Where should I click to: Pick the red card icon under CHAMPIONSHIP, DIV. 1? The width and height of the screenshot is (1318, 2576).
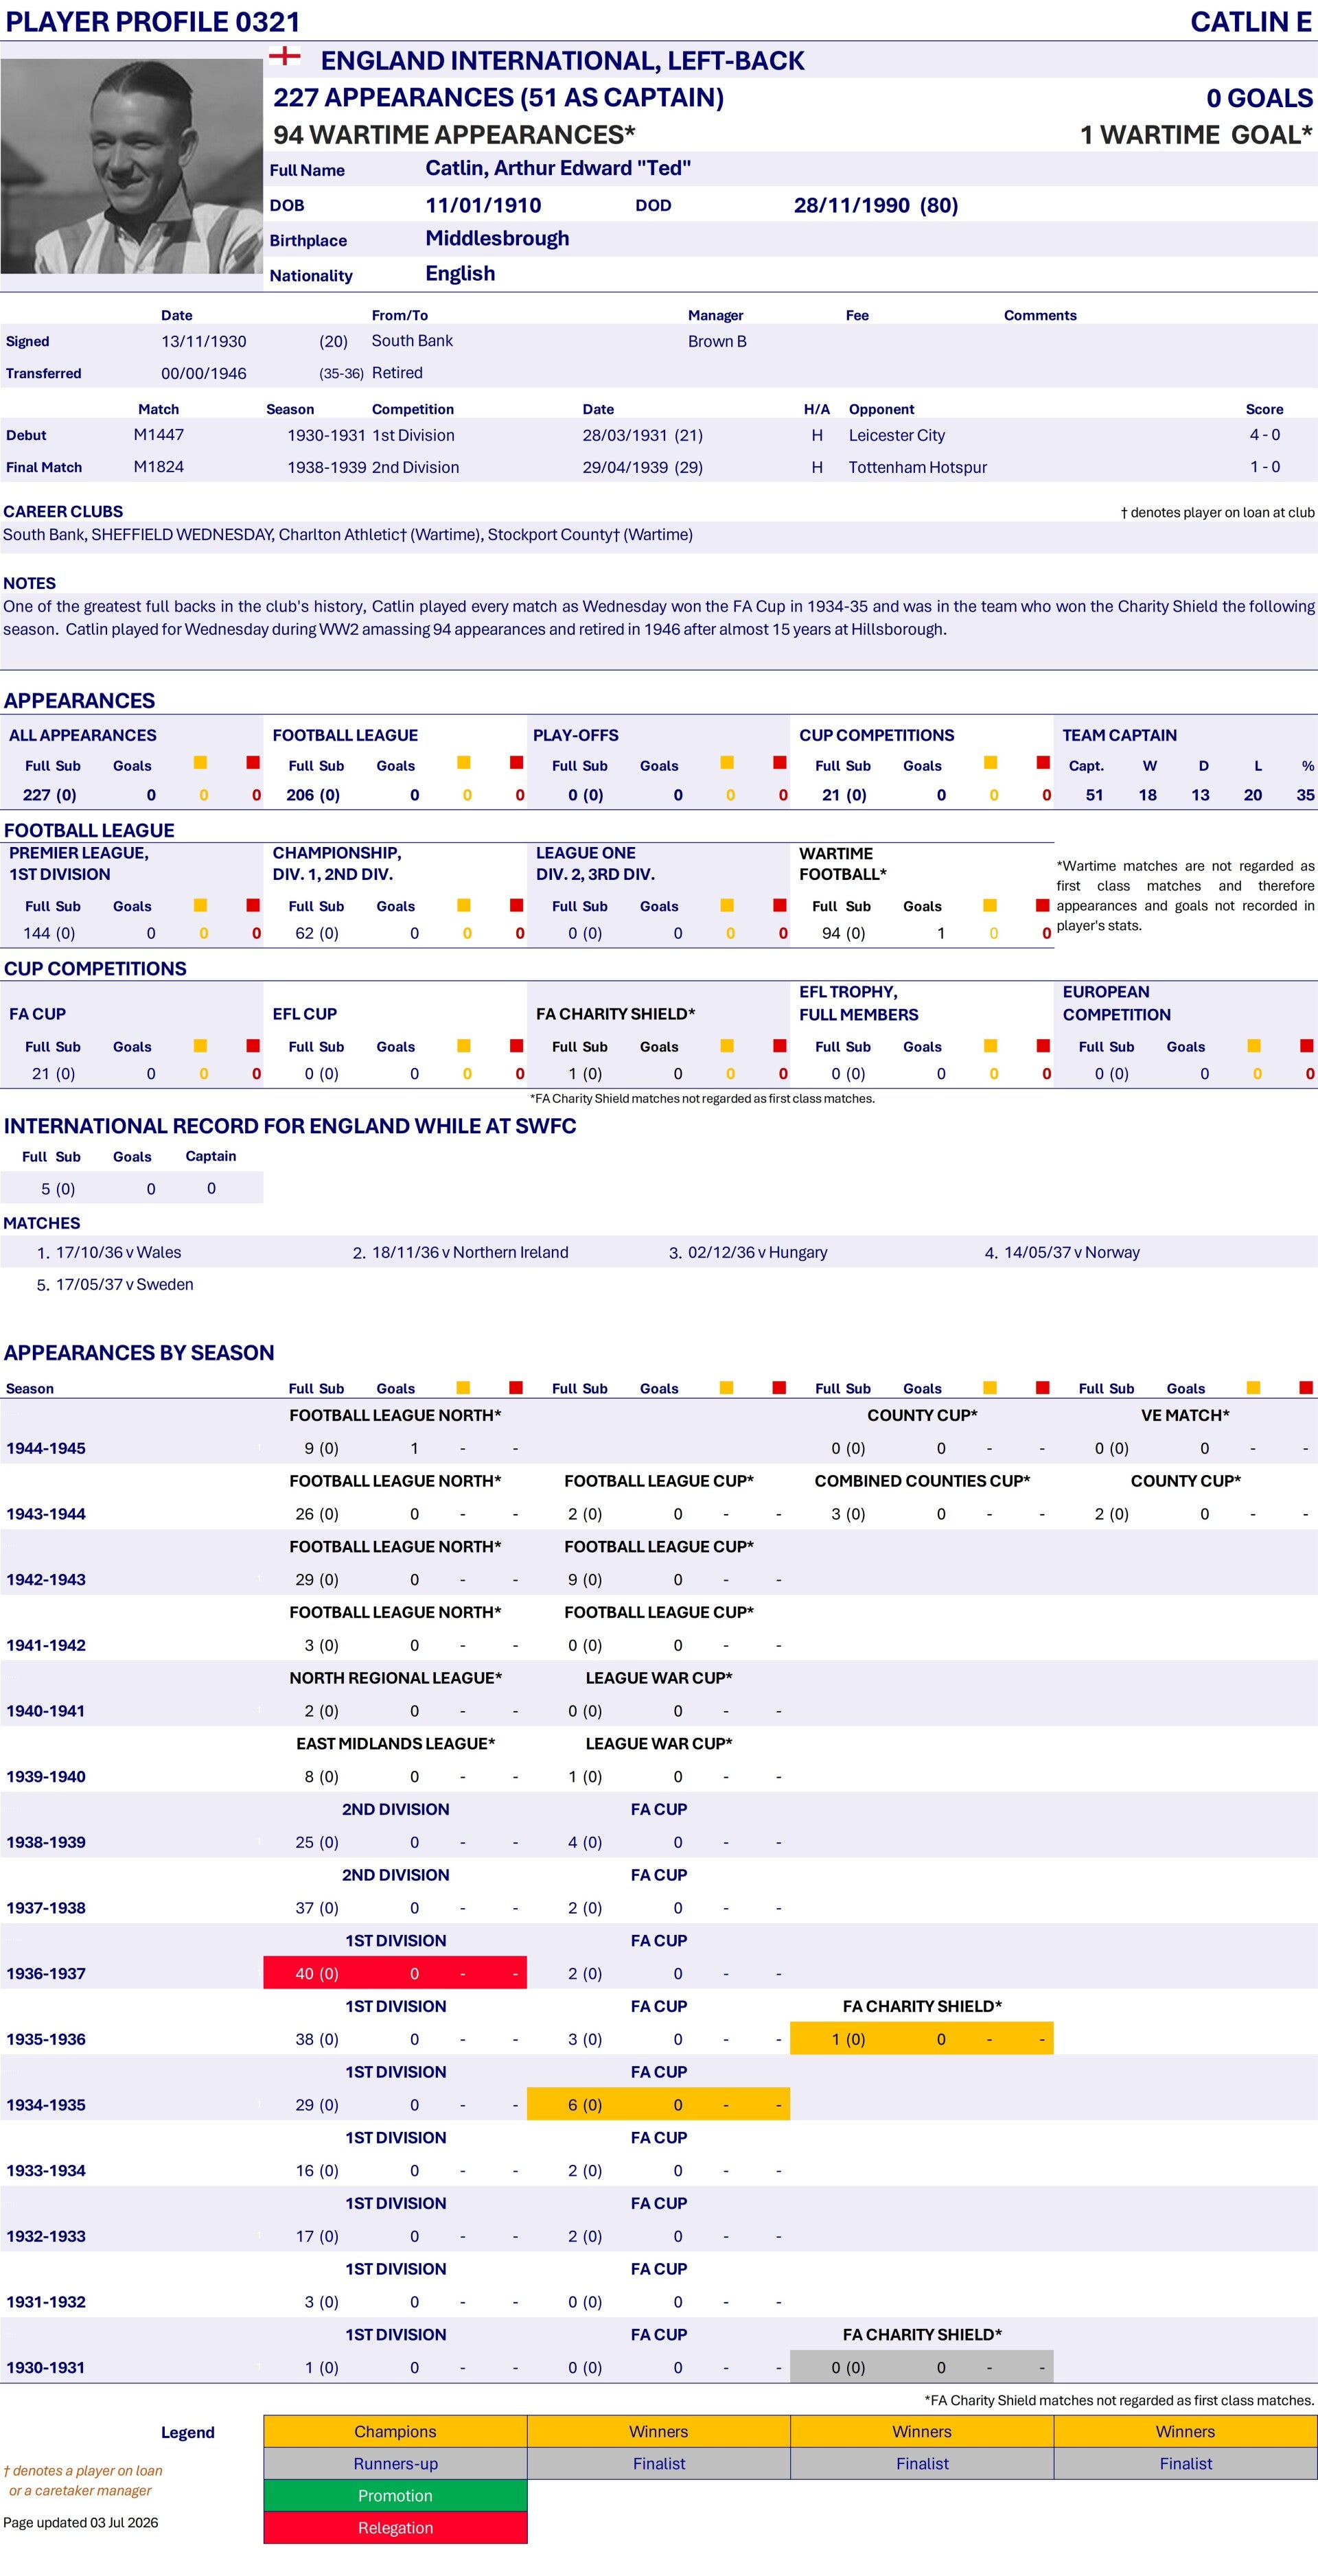[517, 905]
